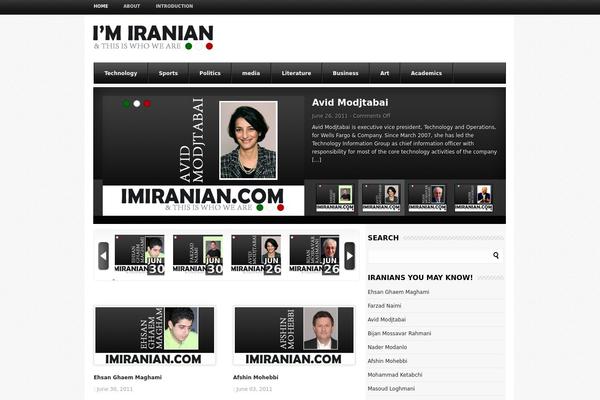Open Farzad Naimi JUN 30 carousel thumbnail

[198, 255]
